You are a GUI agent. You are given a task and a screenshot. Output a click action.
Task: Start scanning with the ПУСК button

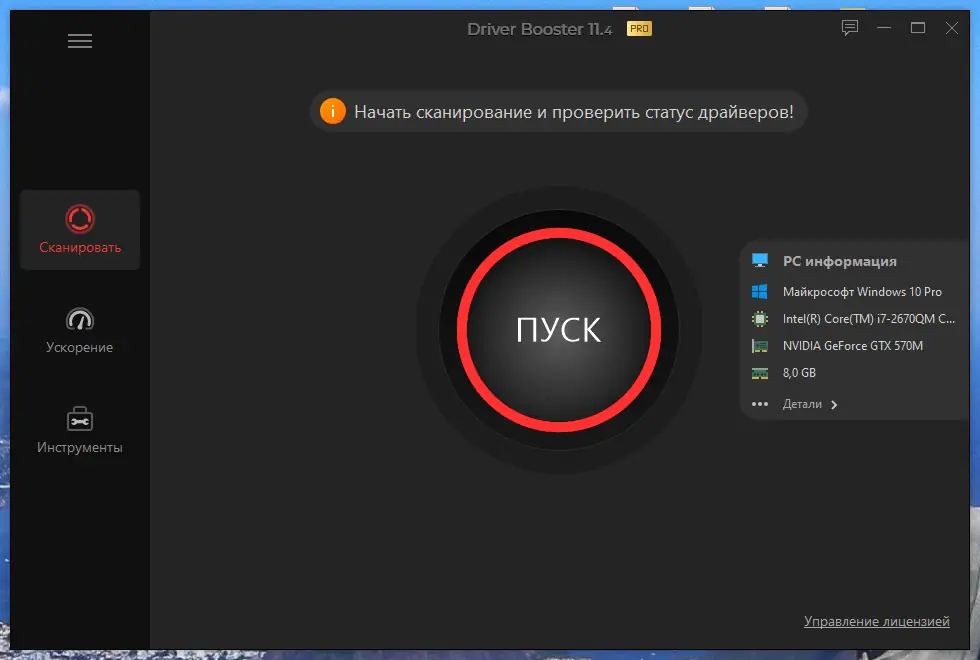coord(559,330)
